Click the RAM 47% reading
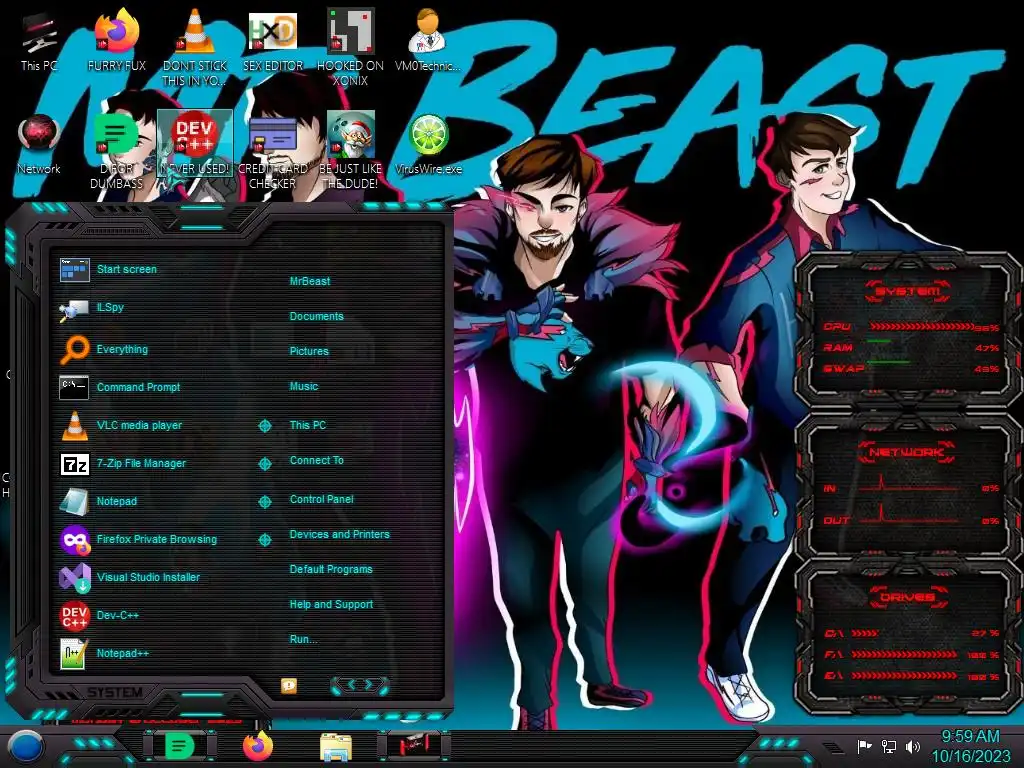 (987, 348)
